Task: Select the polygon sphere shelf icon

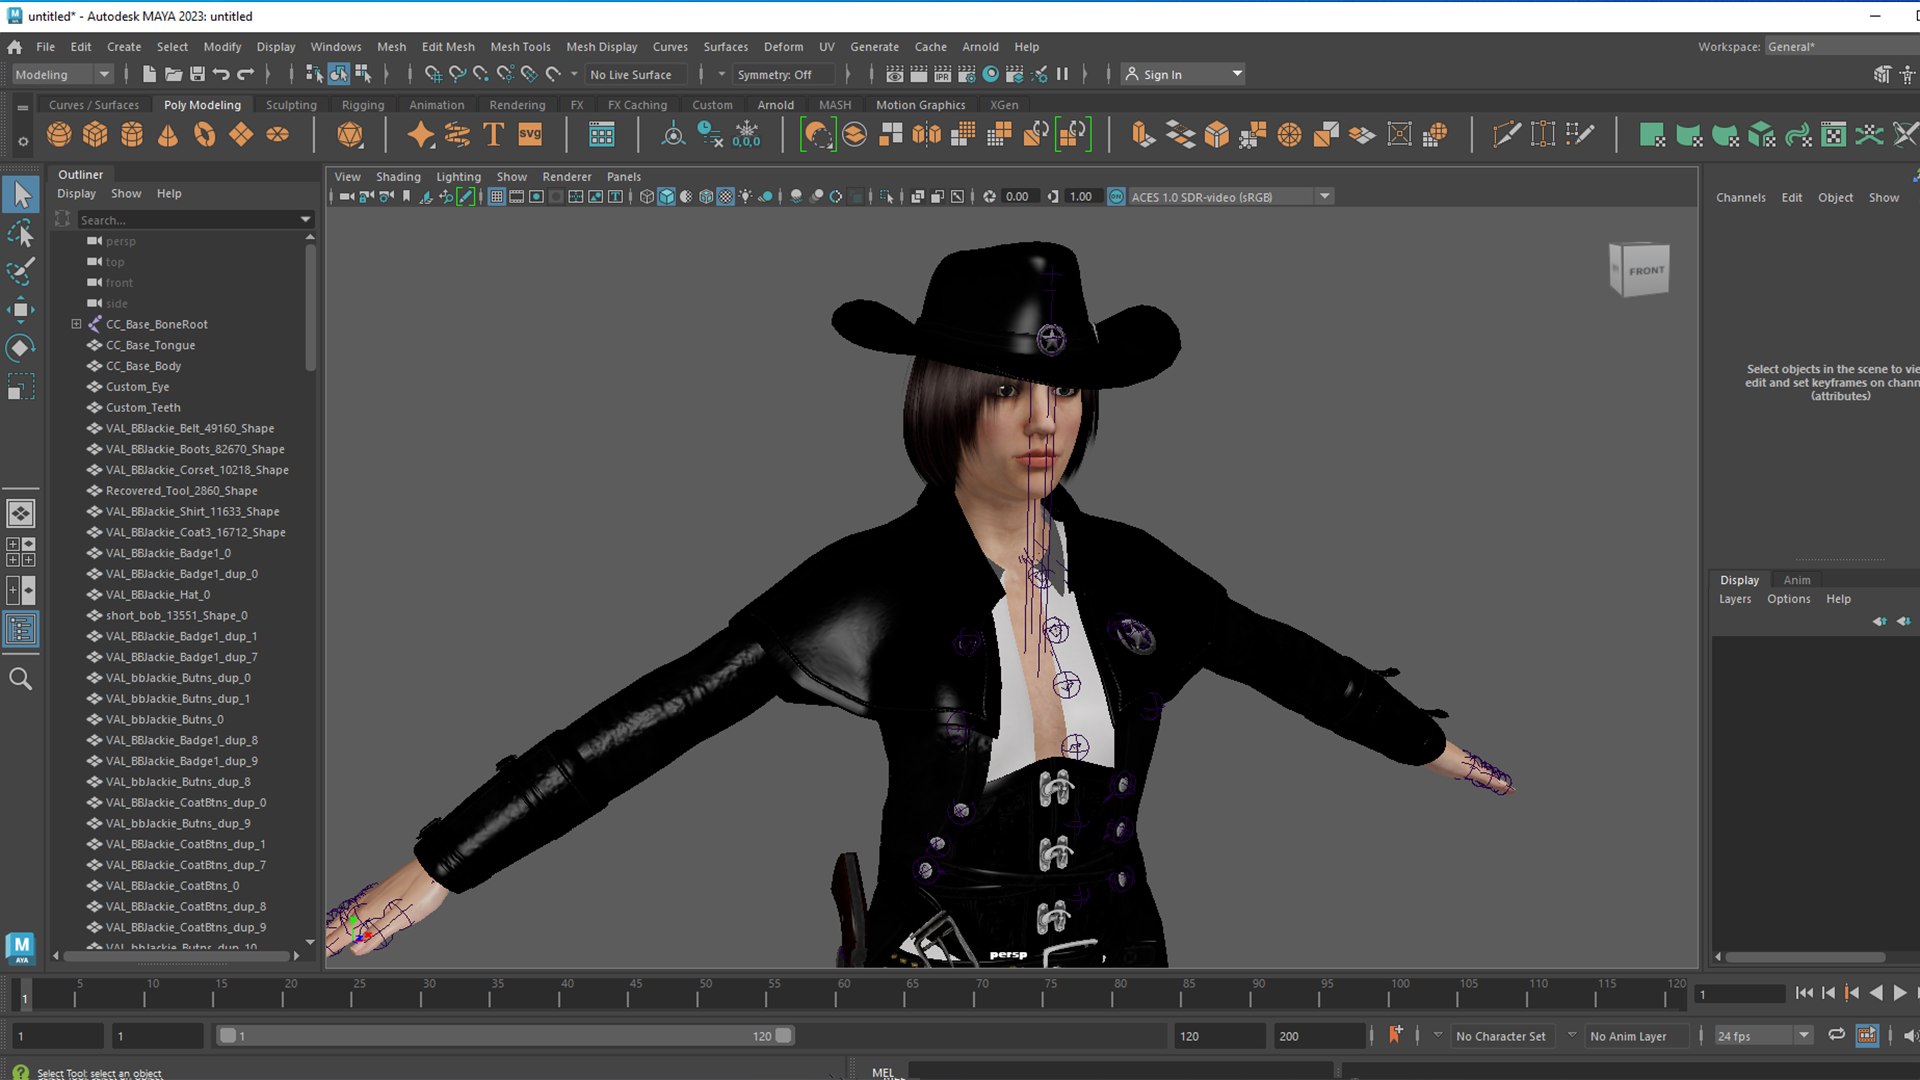Action: point(59,134)
